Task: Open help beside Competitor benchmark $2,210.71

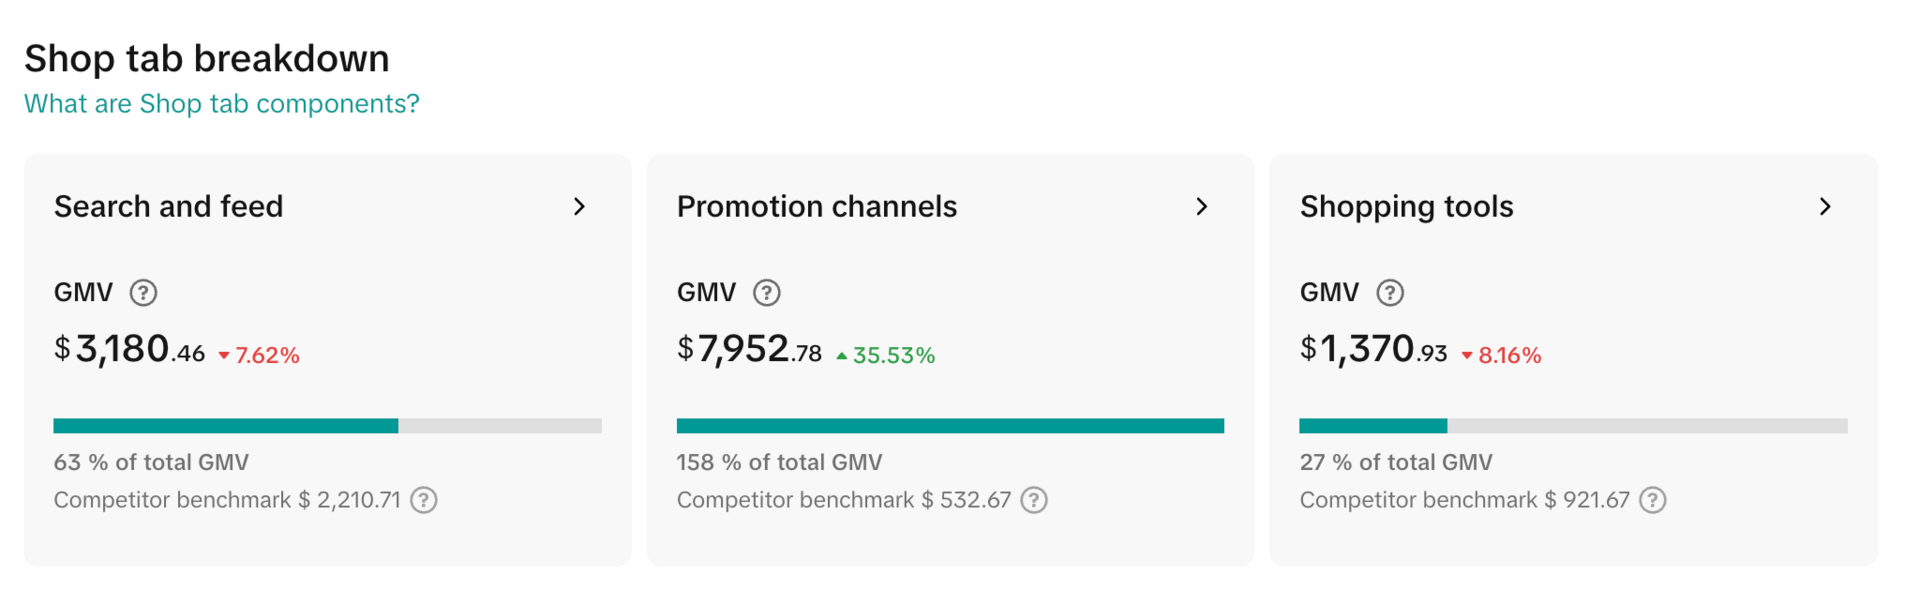Action: 424,500
